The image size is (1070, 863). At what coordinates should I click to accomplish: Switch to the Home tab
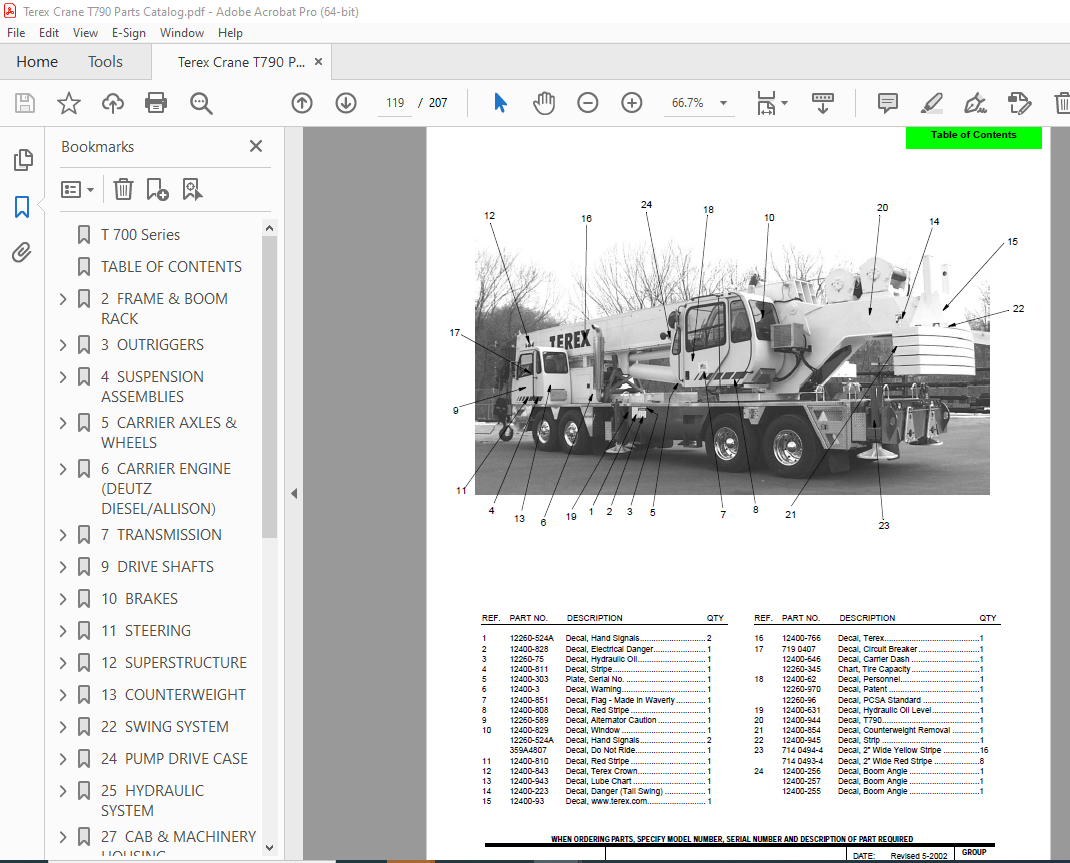(x=37, y=62)
